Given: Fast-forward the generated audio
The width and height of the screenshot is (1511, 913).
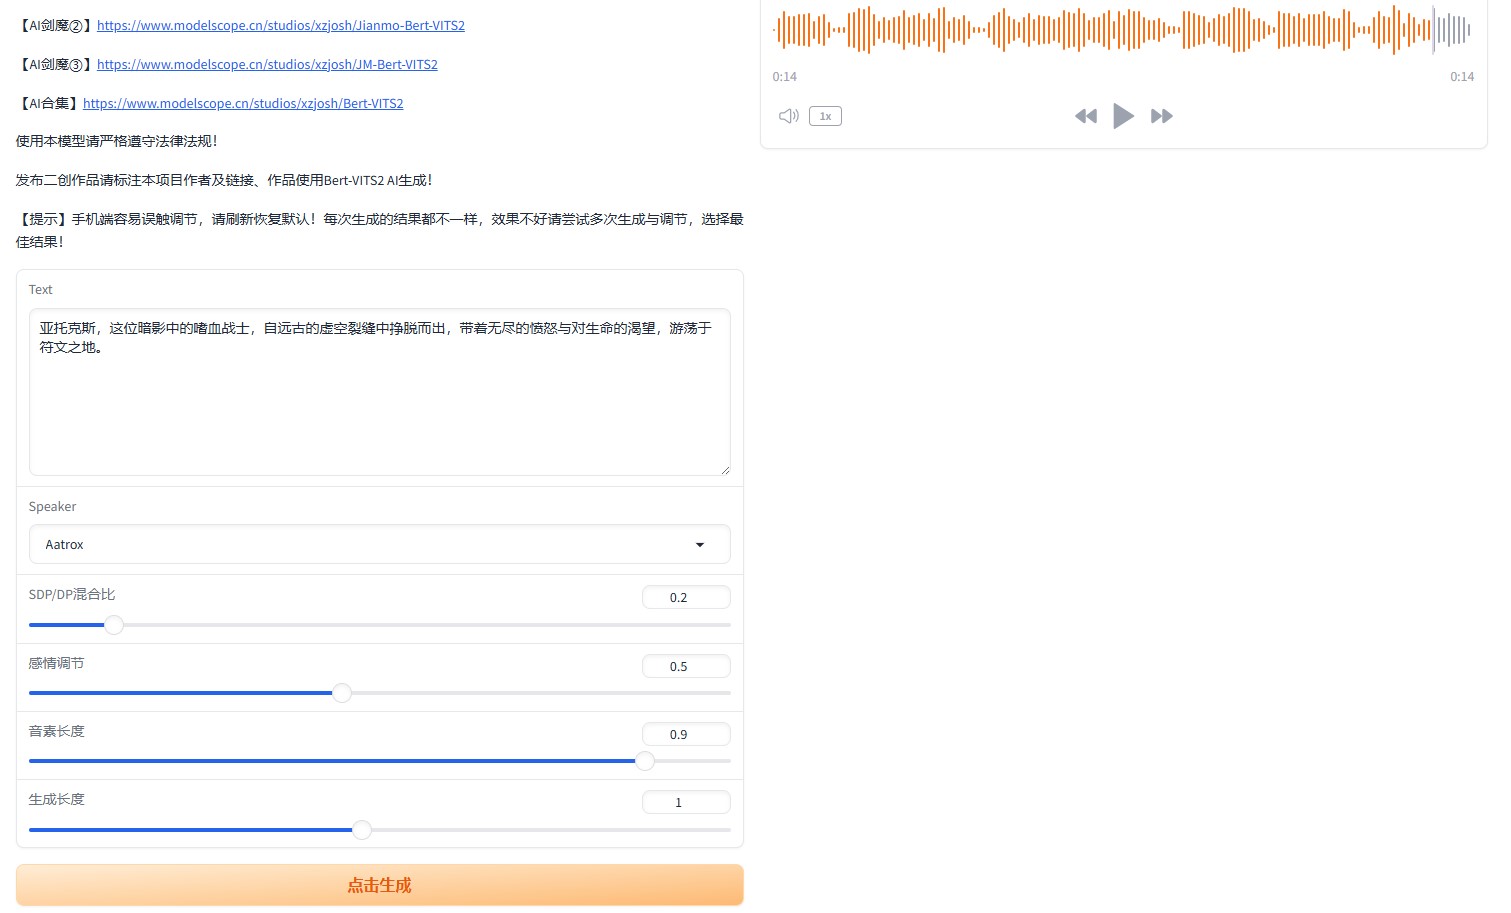Looking at the screenshot, I should (x=1161, y=116).
